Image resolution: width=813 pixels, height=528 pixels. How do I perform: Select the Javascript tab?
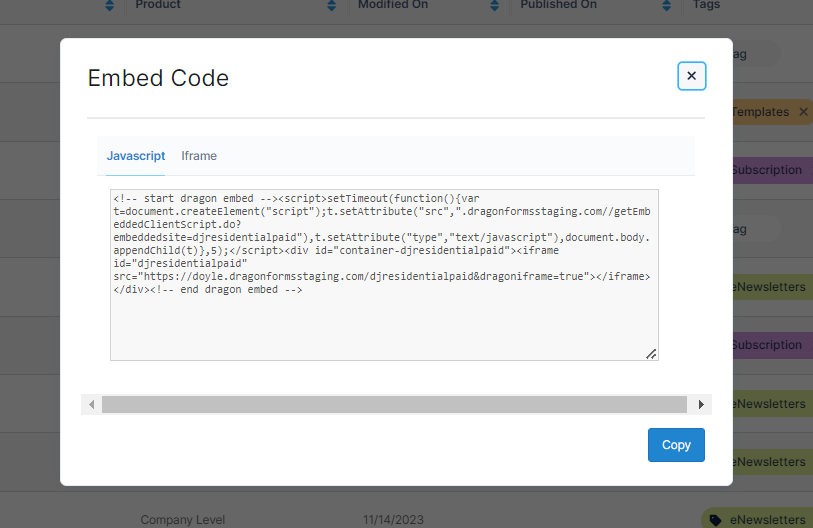coord(136,156)
